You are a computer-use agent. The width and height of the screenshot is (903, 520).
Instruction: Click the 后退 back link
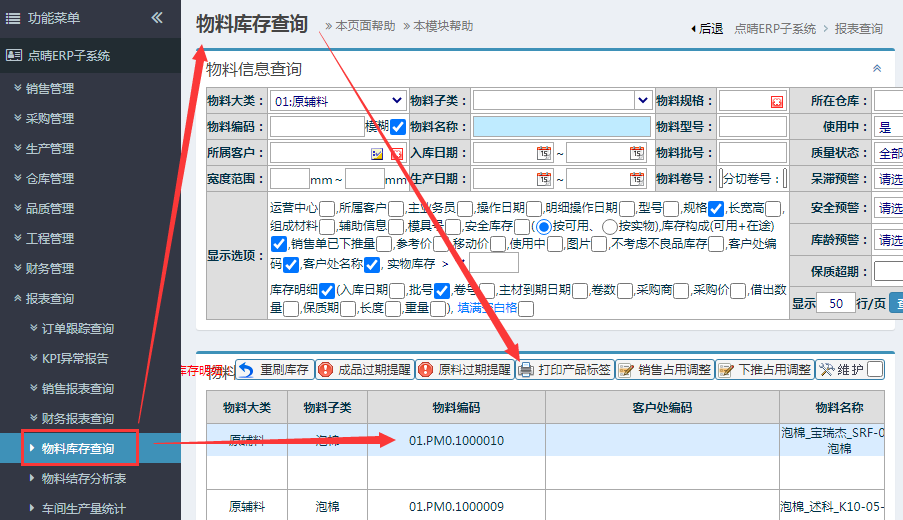[706, 29]
